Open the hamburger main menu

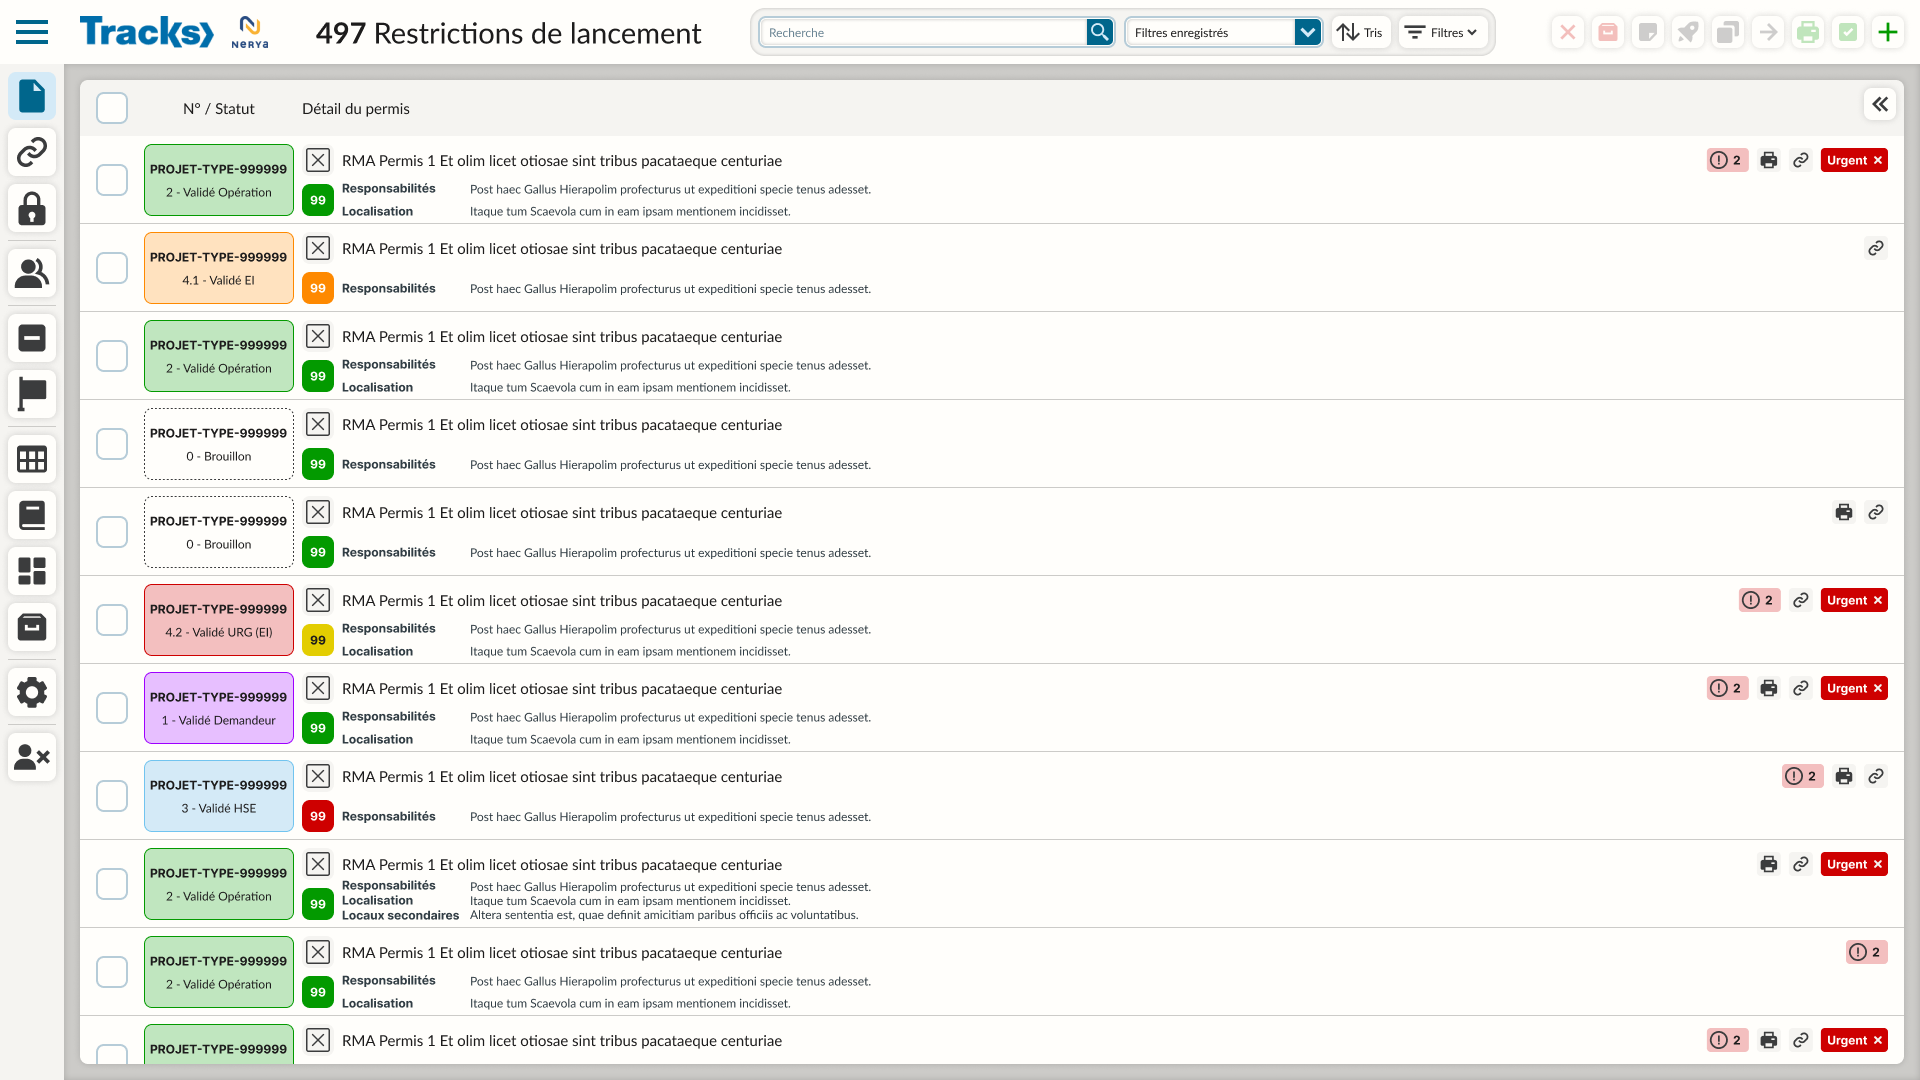[x=32, y=32]
